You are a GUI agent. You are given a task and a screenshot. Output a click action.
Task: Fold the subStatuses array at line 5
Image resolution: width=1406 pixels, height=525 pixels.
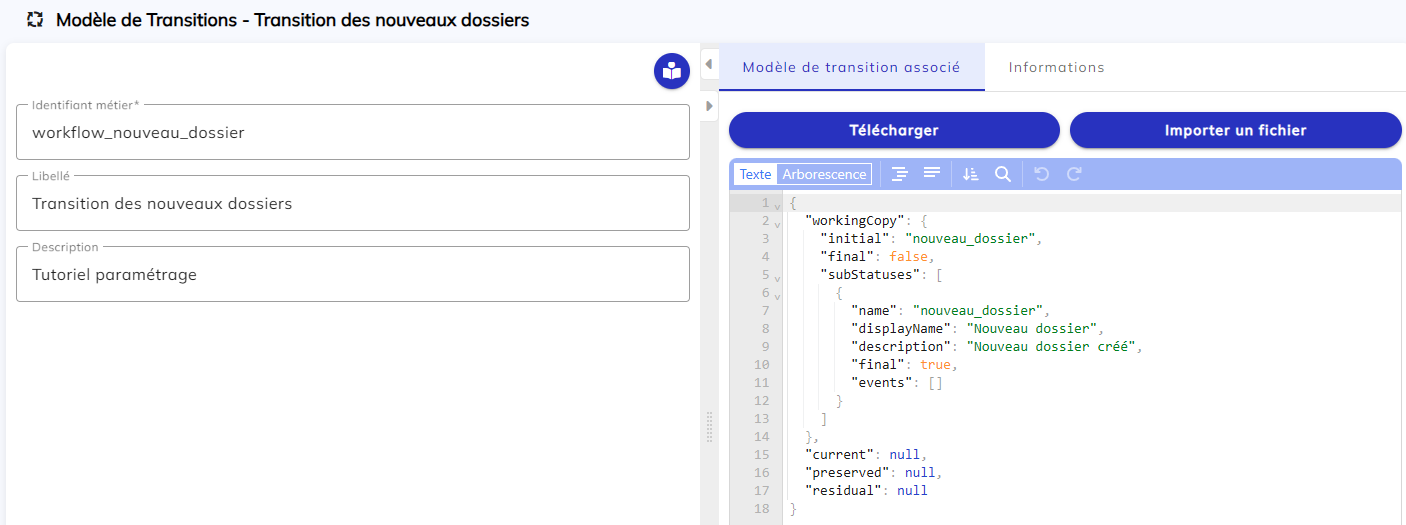pos(777,276)
